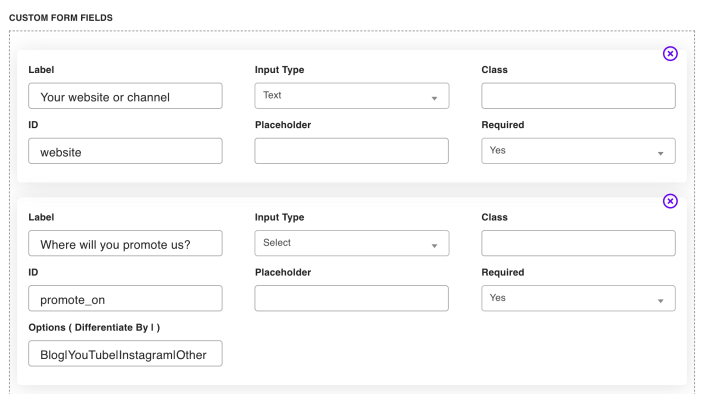Click 'Options ( Differentiate By | )' label
This screenshot has height=394, width=704.
94,328
